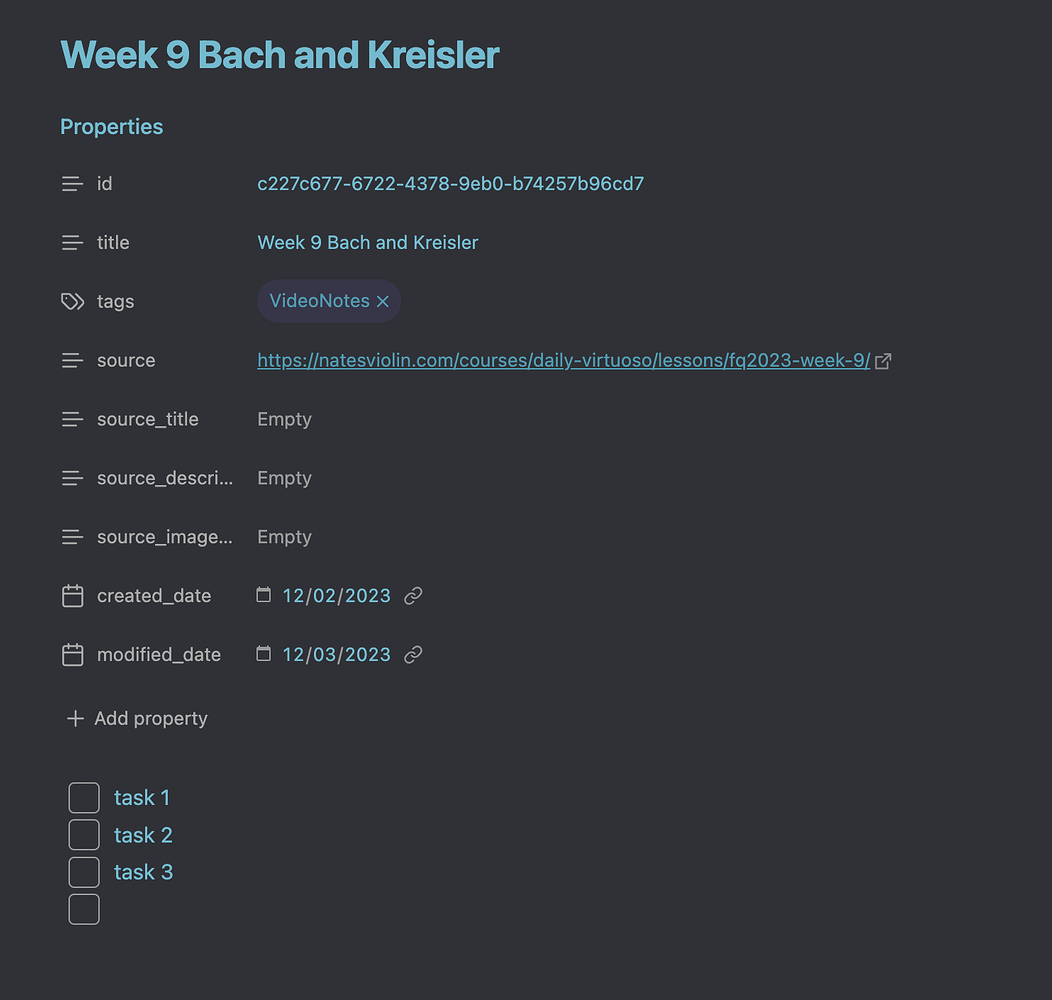The image size is (1052, 1000).
Task: Open the natesviolin.com source link
Action: [x=560, y=360]
